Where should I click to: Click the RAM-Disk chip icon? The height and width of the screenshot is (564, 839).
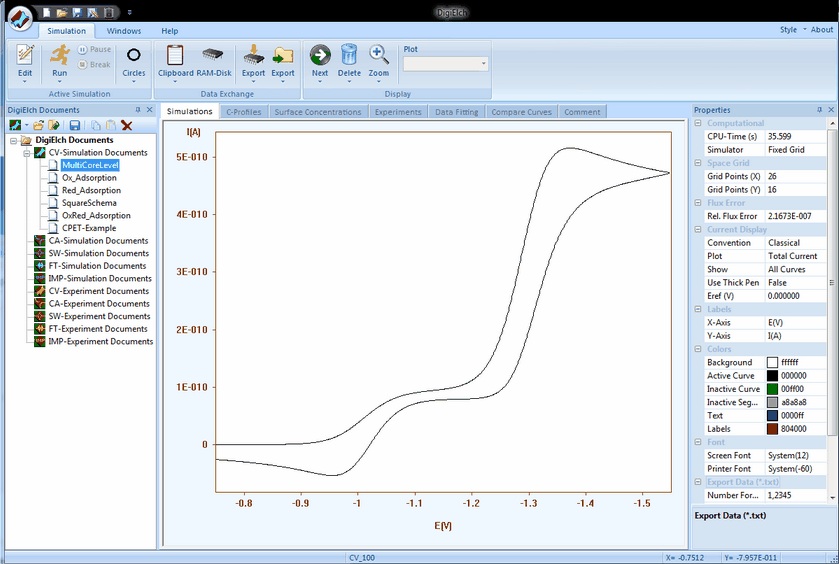pos(213,56)
